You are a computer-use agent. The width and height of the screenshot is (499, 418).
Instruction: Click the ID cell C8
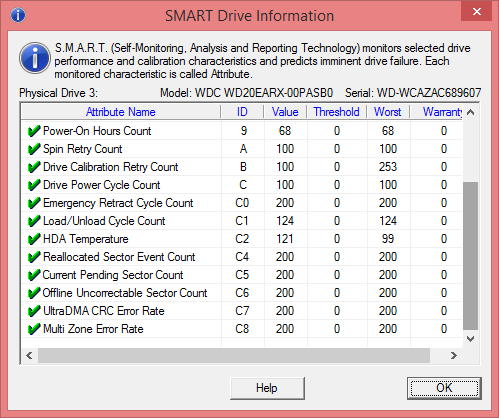(x=242, y=329)
